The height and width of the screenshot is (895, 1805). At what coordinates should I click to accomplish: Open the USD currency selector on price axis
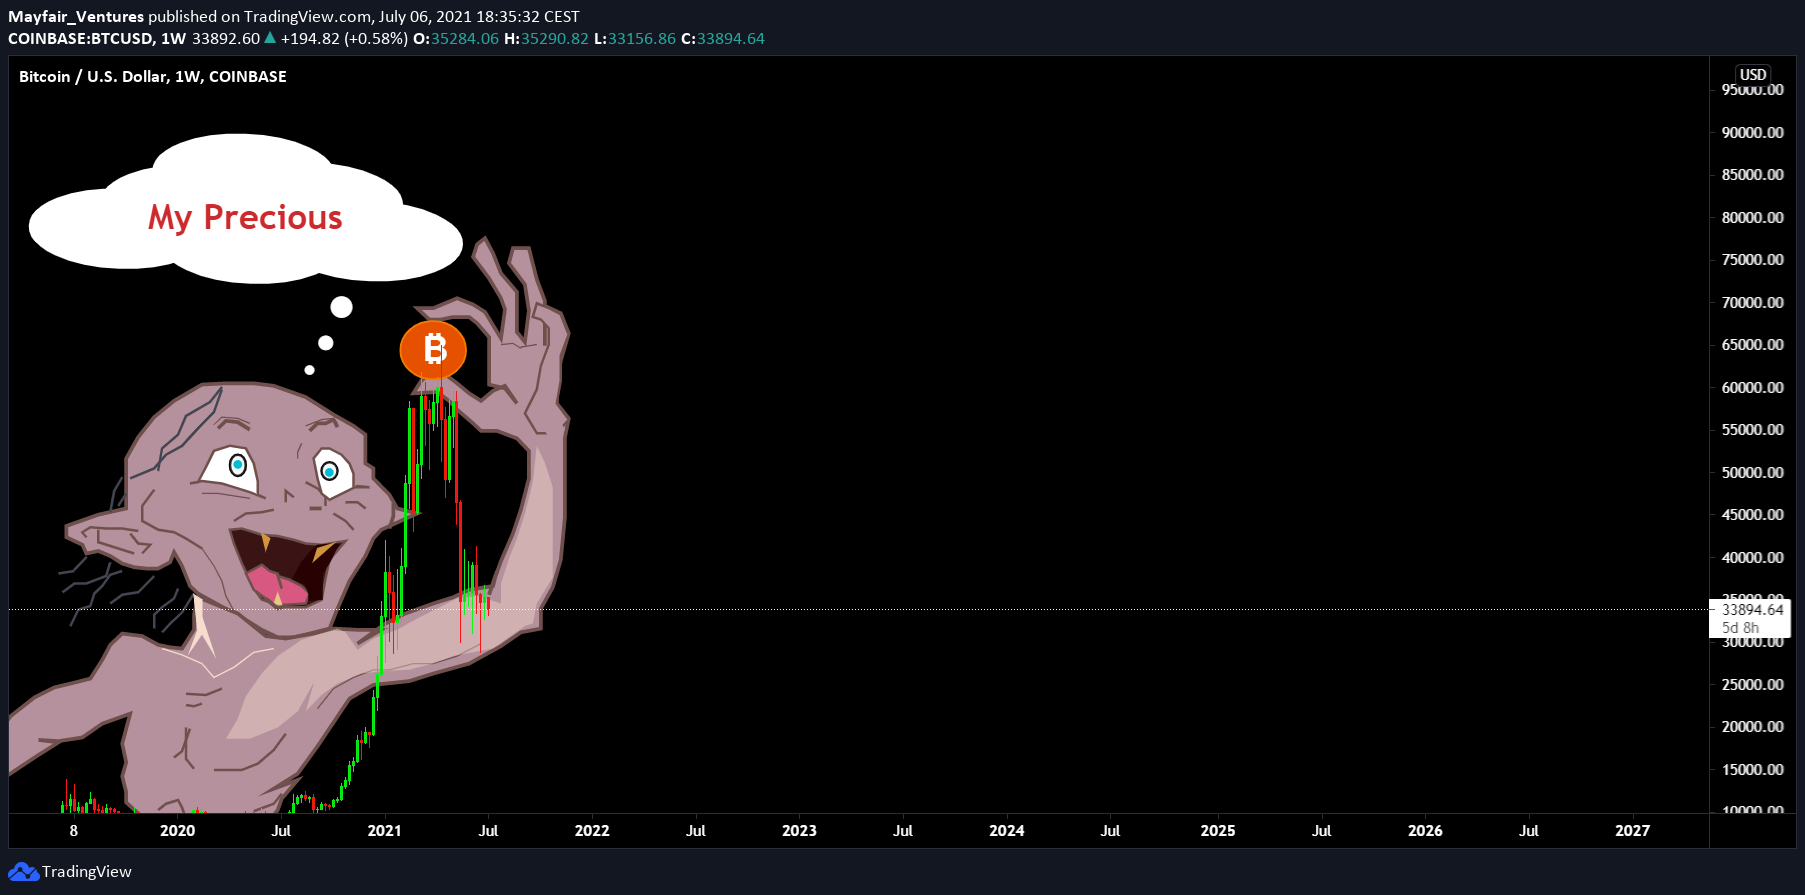tap(1752, 74)
